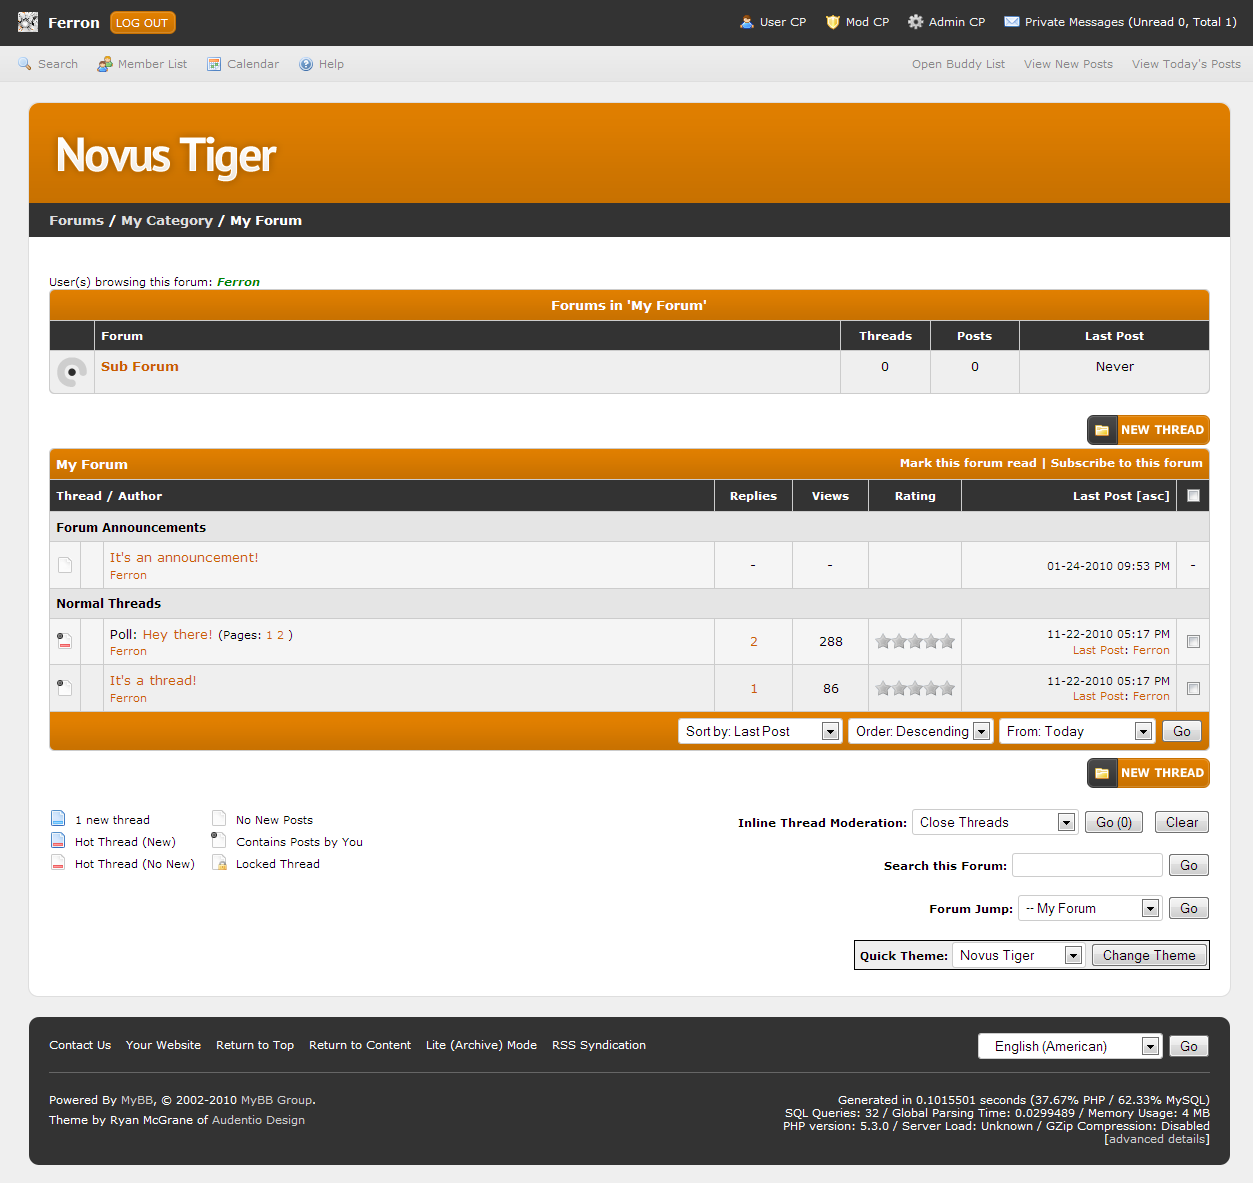The width and height of the screenshot is (1253, 1183).
Task: Click the Search magnifier icon
Action: (x=25, y=64)
